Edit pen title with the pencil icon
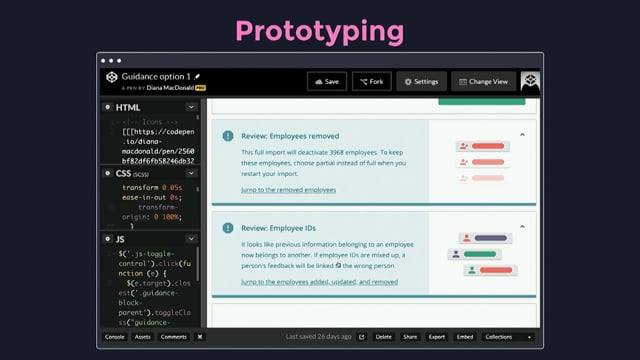 point(197,76)
